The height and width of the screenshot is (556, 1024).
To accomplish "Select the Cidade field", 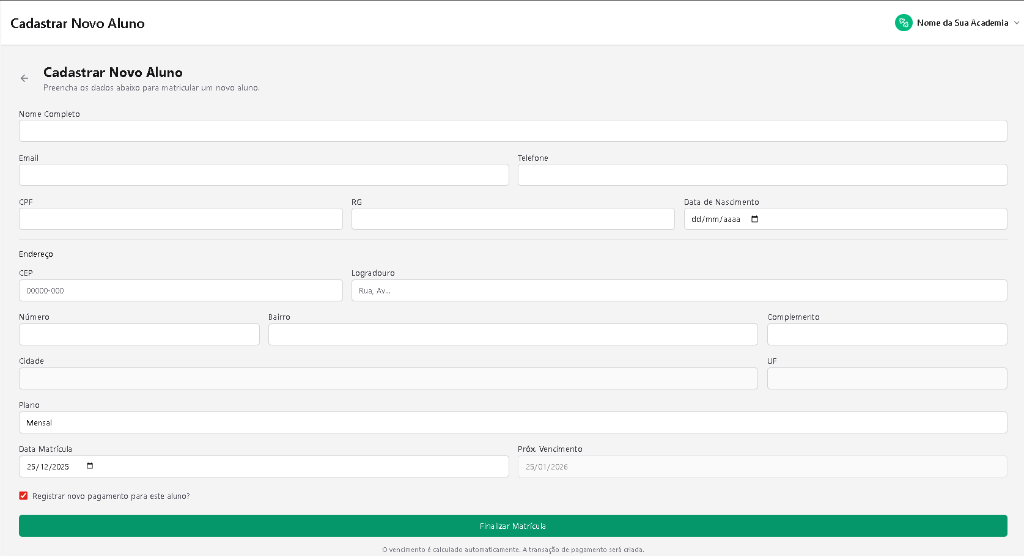I will [x=387, y=379].
